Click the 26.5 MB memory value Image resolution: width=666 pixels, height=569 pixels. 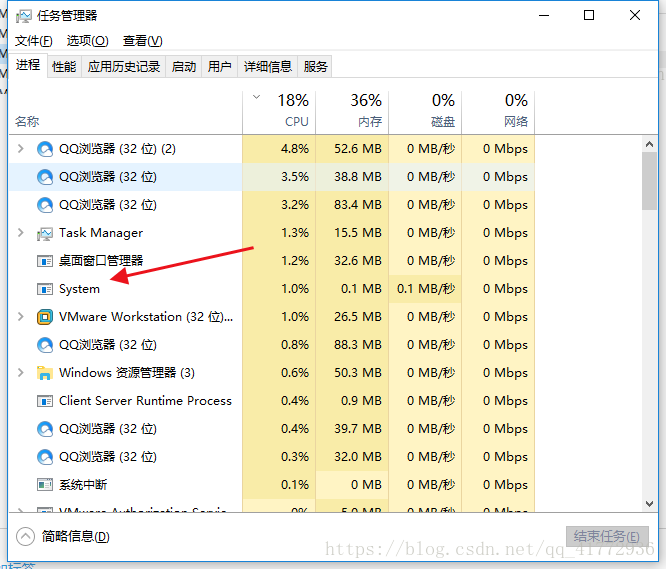click(x=358, y=317)
